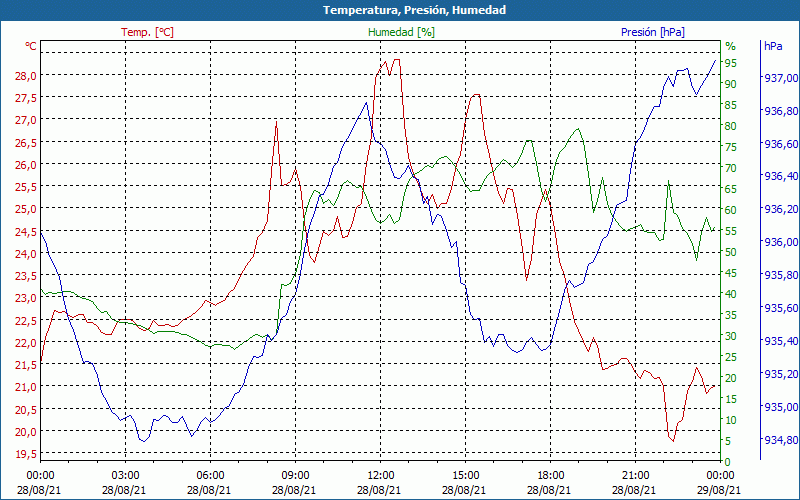Click the '85' humidity axis value
800x500 pixels.
[x=731, y=105]
